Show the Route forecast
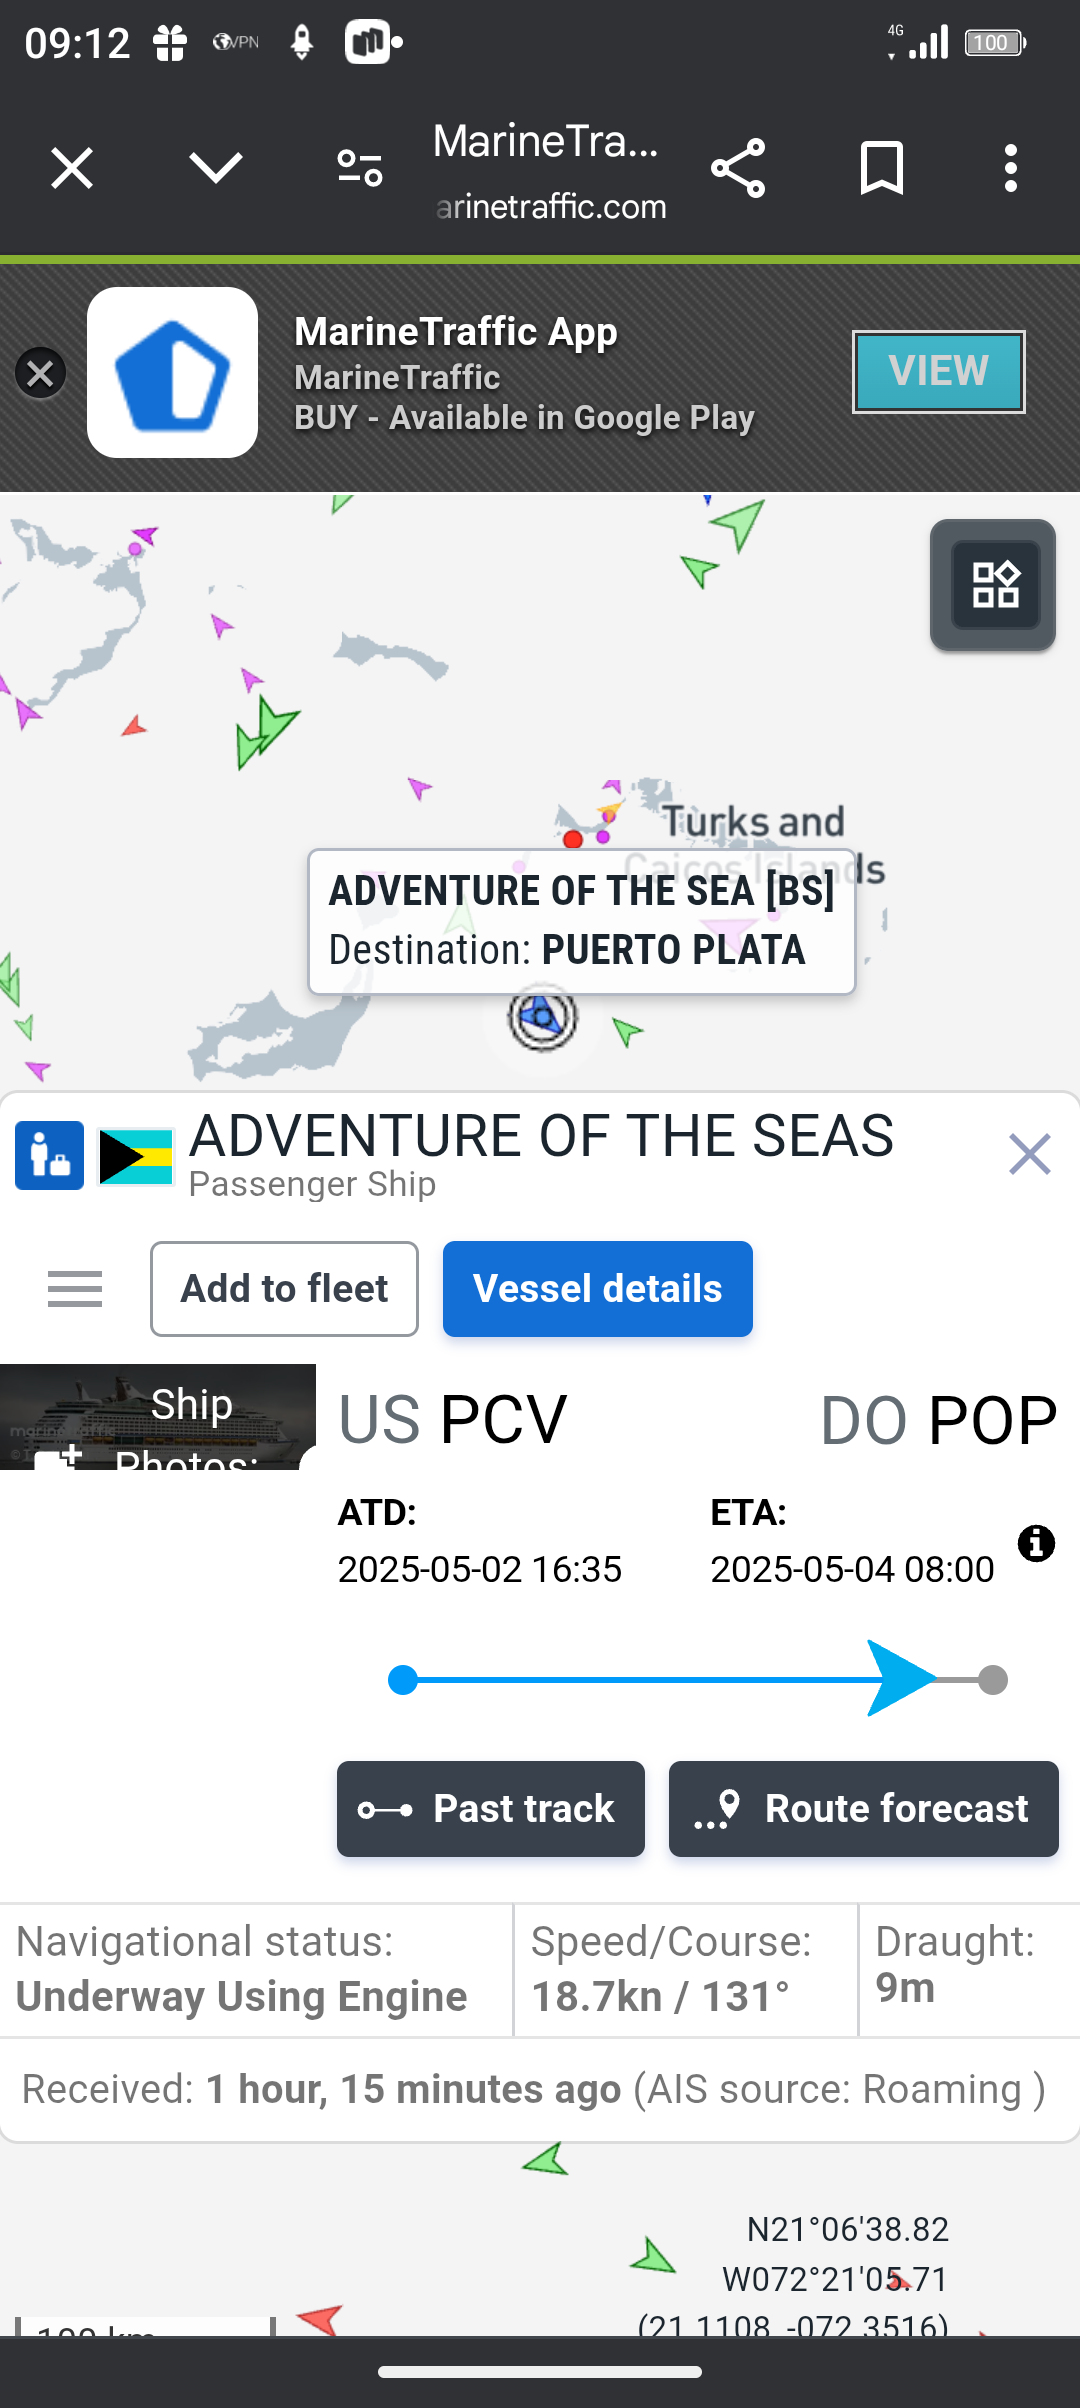Screen dimensions: 1080x2408 point(863,1809)
